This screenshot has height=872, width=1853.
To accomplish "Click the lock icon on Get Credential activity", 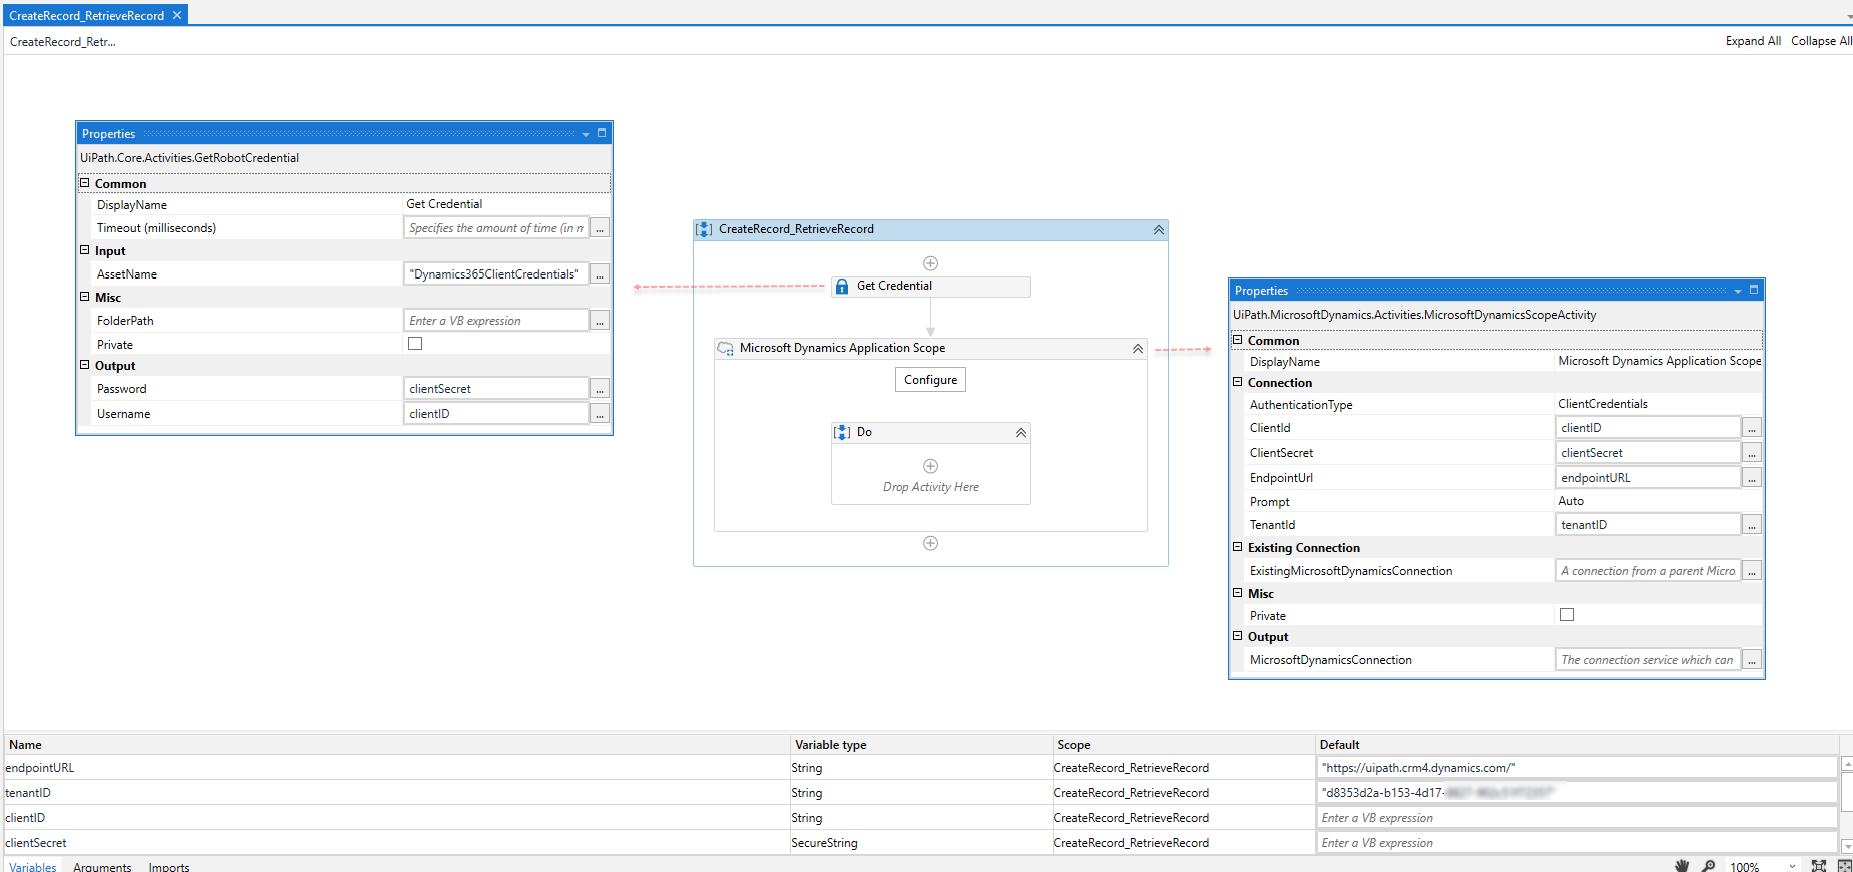I will 842,287.
